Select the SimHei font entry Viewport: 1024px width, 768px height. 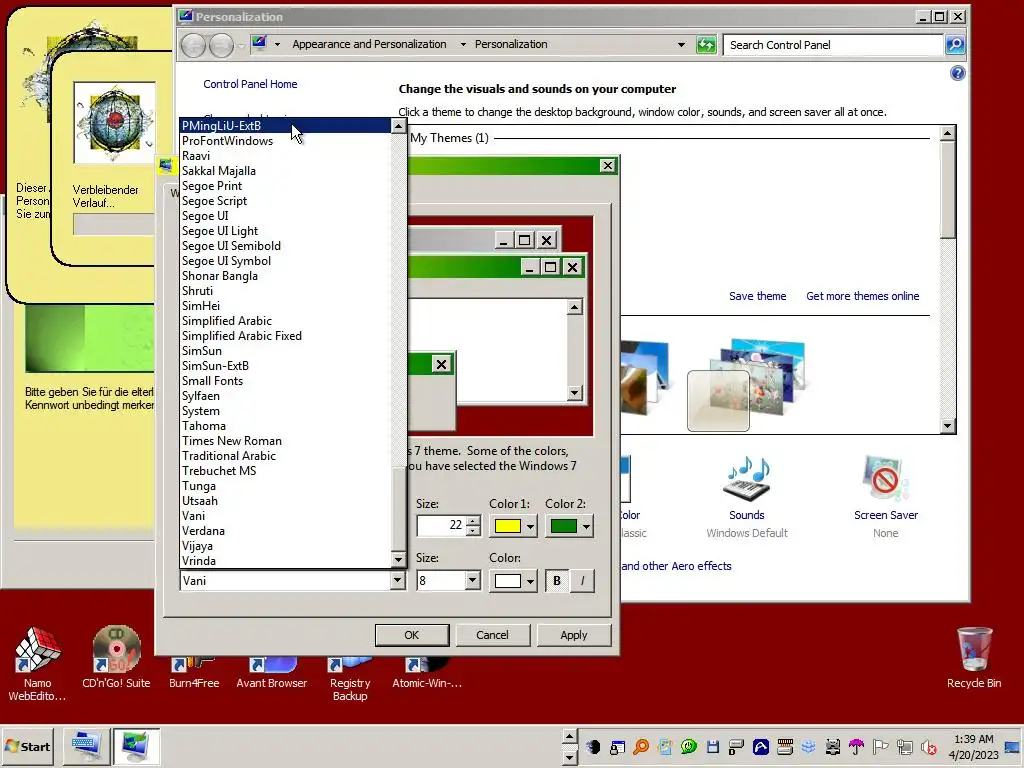point(286,306)
